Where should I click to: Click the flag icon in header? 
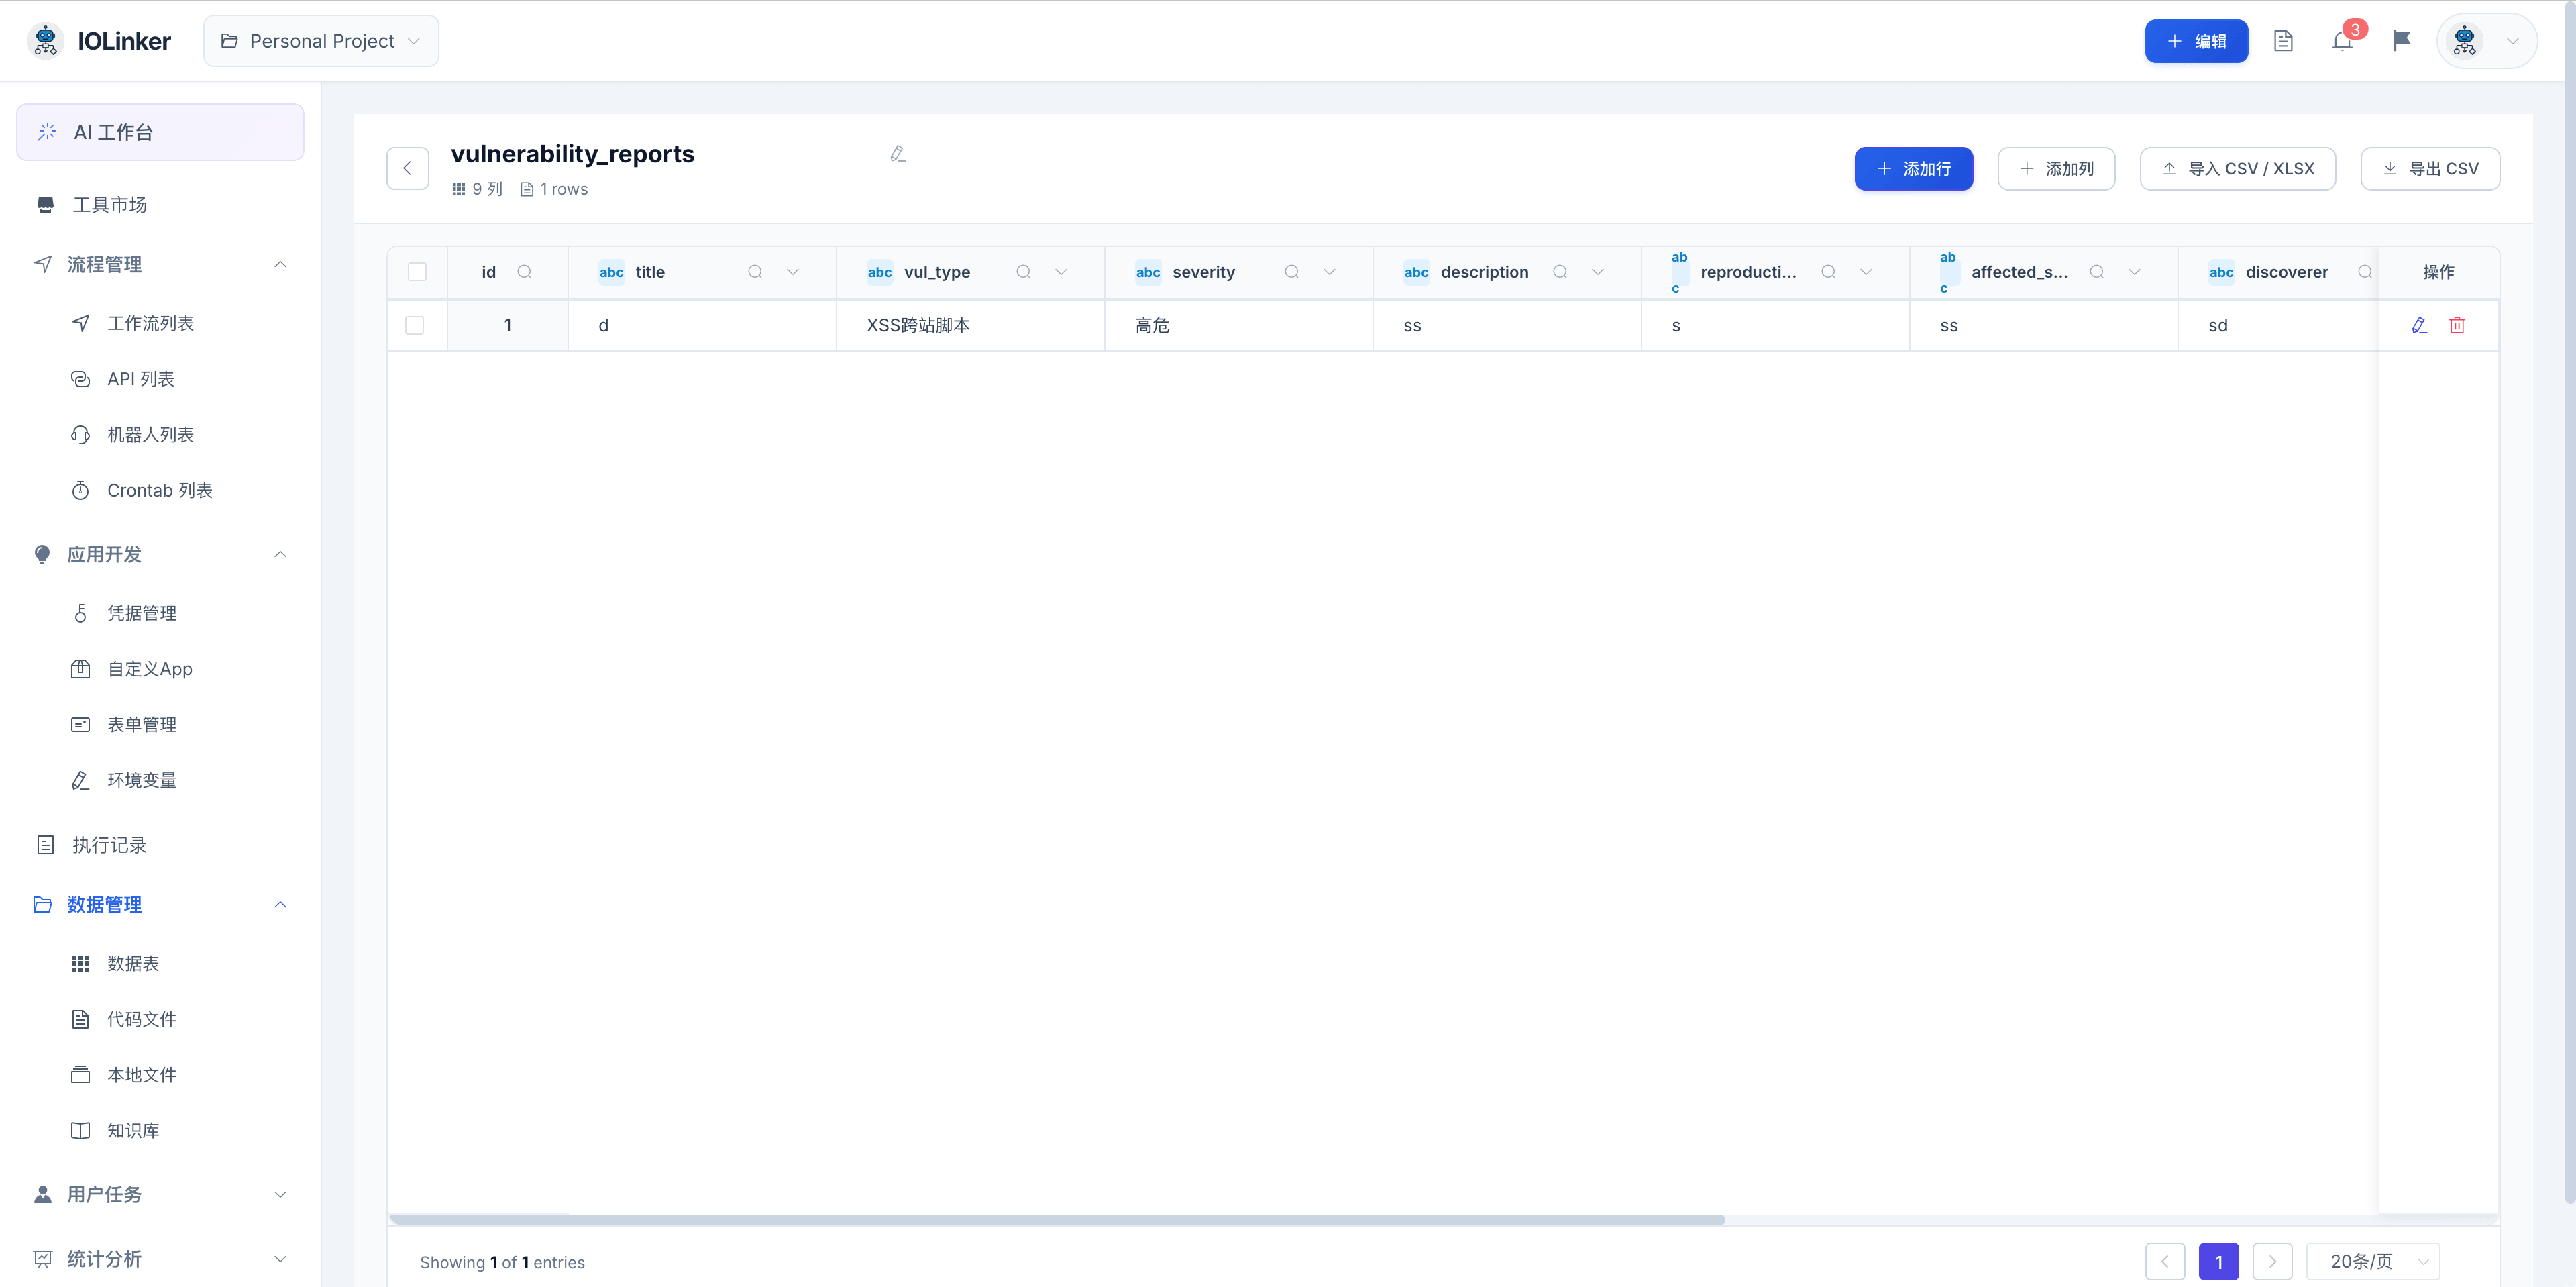[2401, 41]
